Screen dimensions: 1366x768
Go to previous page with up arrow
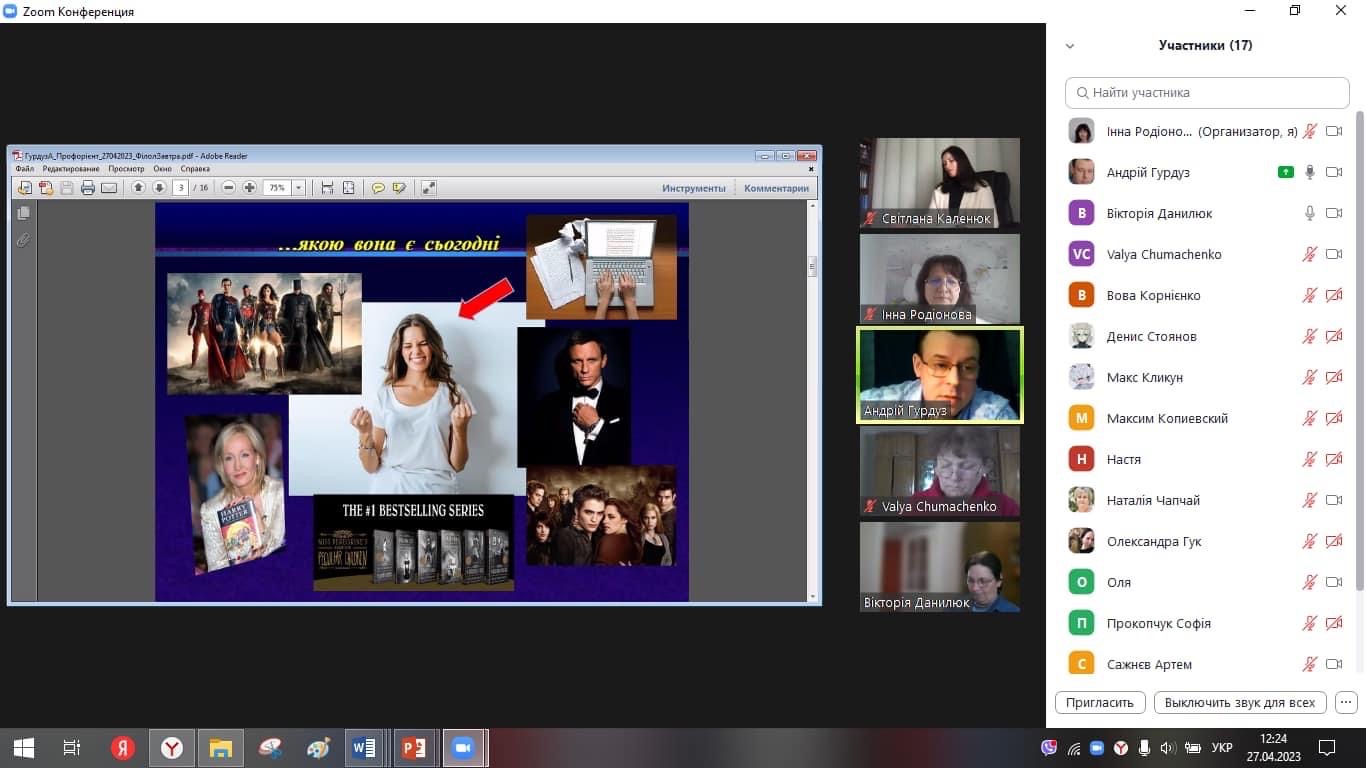coord(139,188)
